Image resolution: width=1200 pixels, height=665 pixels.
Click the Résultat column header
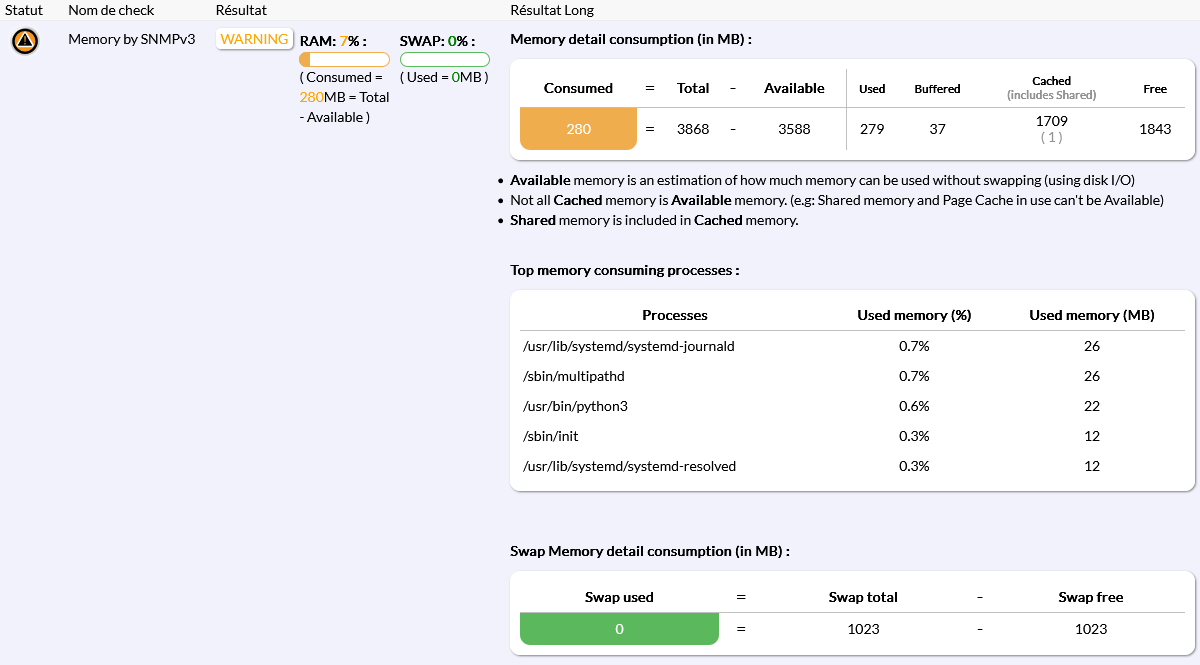[241, 10]
